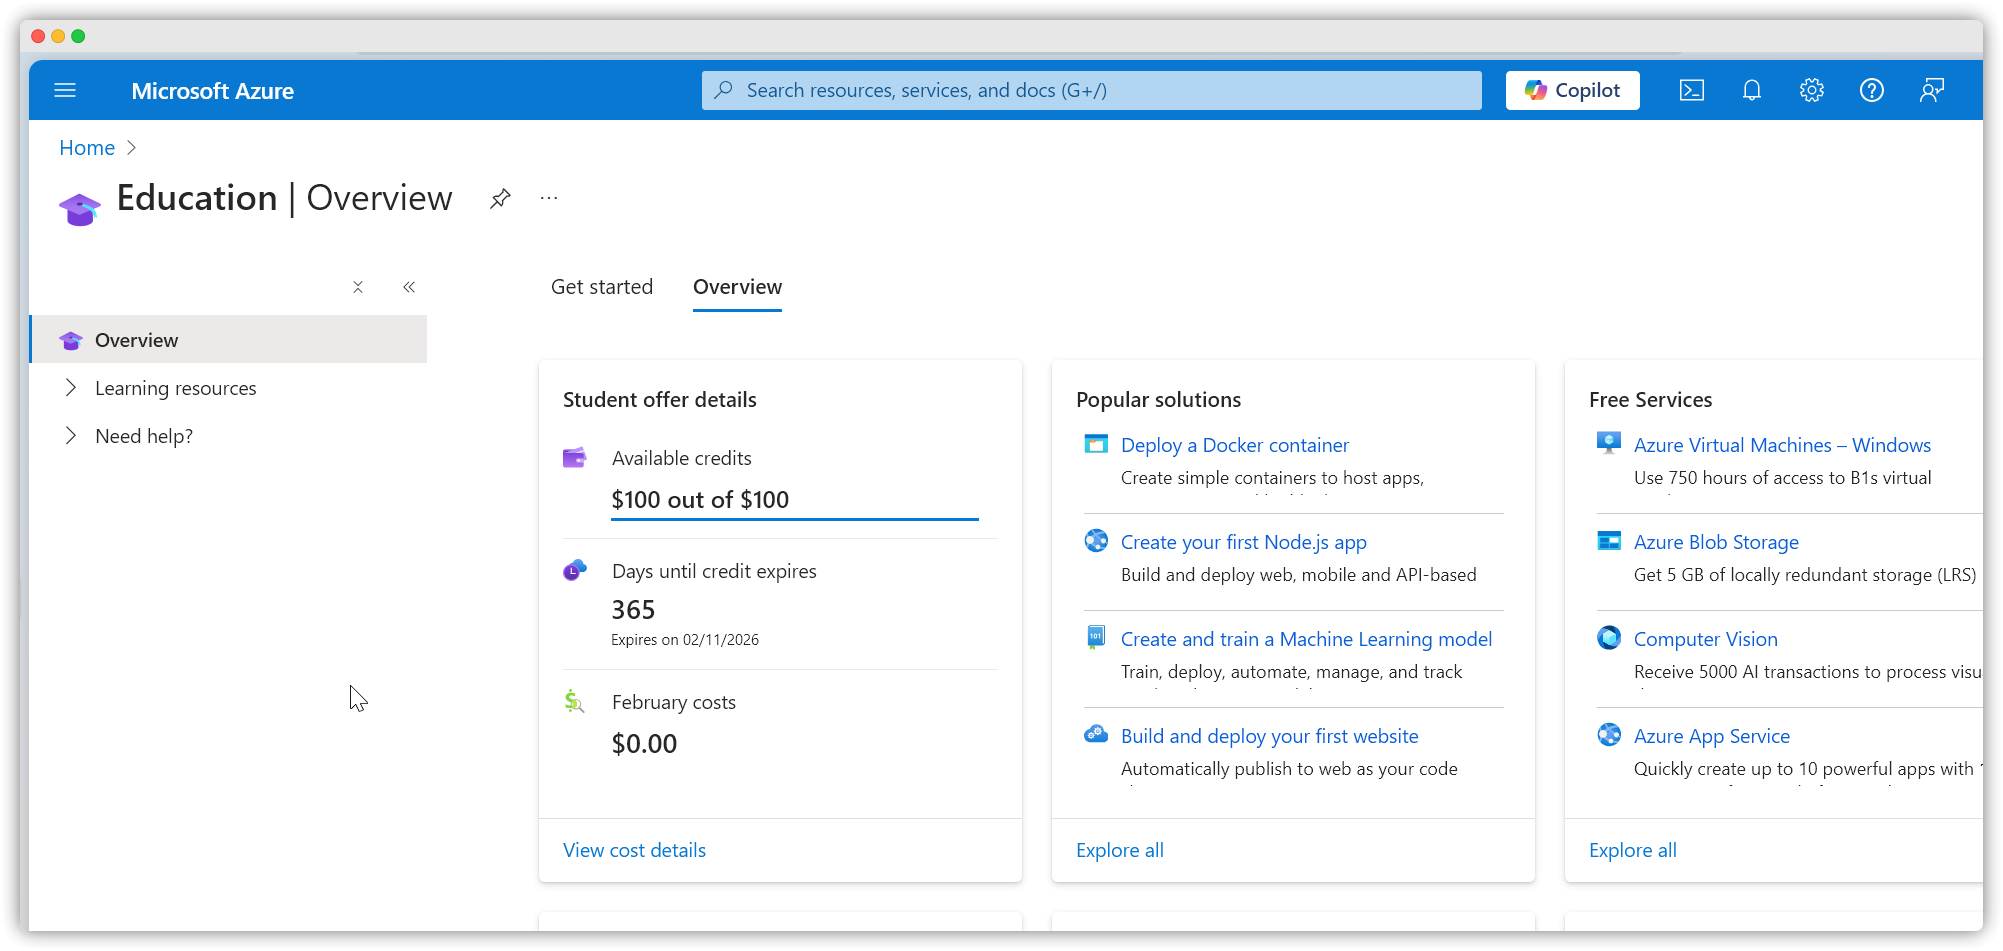Open the Feedback icon in header
The image size is (2003, 951).
click(1931, 91)
